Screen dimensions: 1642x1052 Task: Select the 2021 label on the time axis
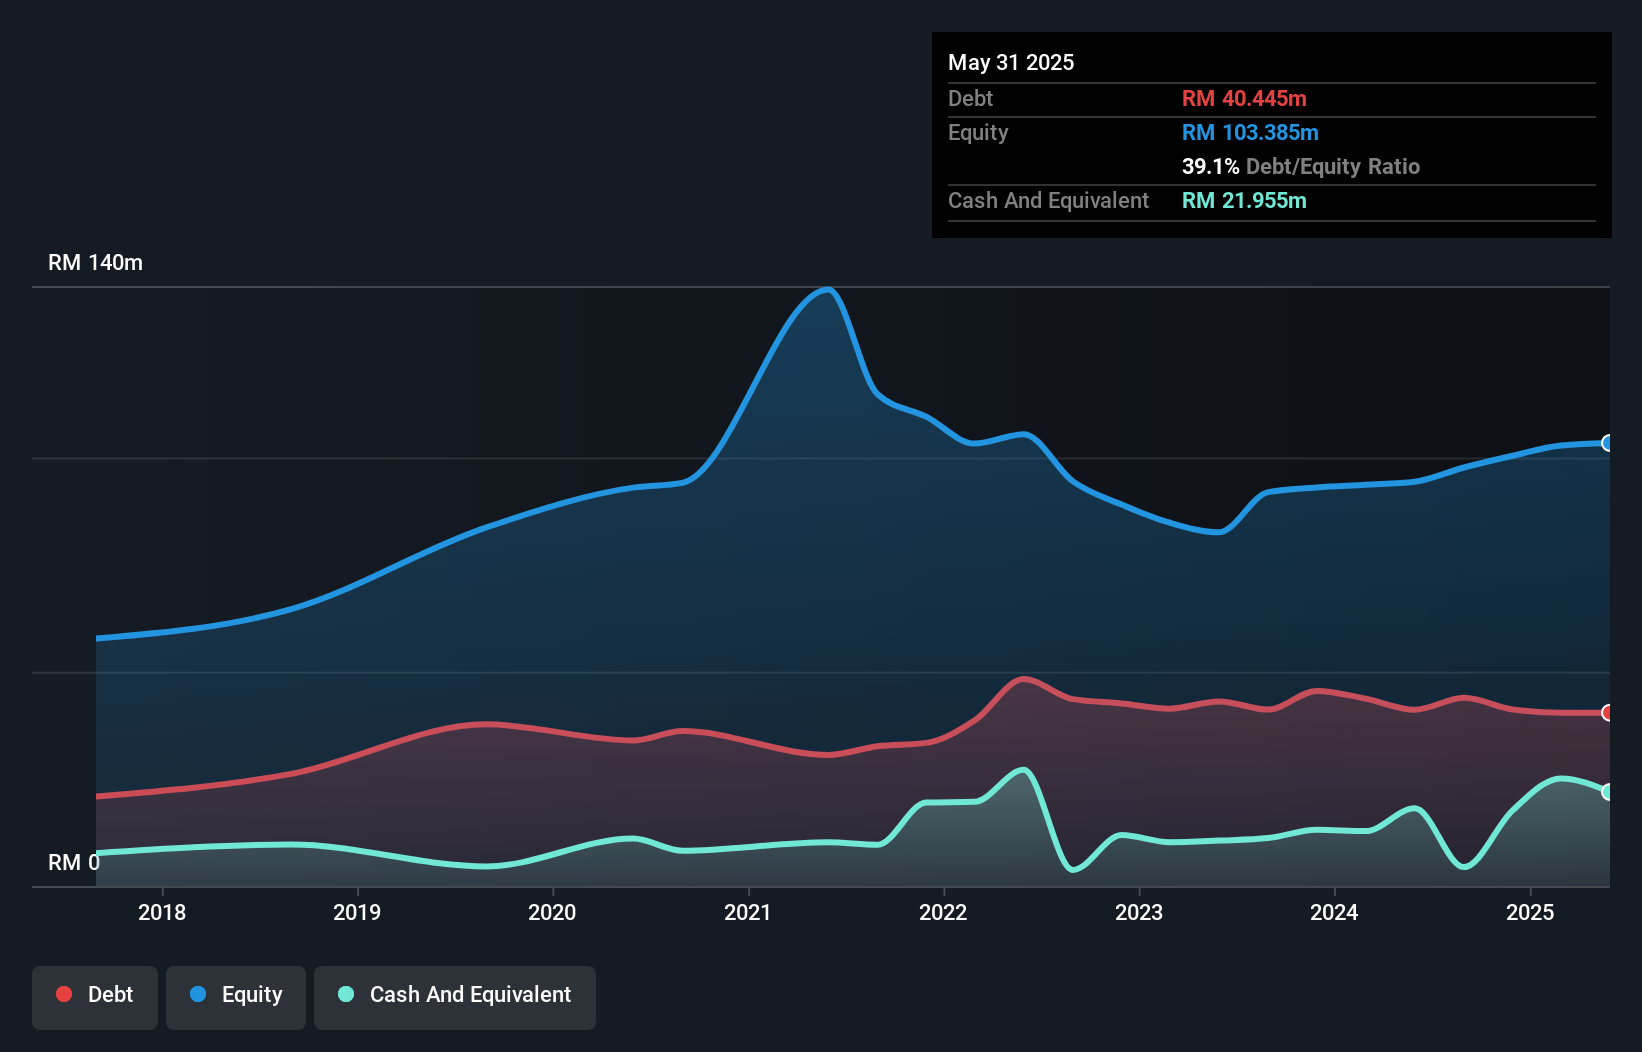(748, 912)
